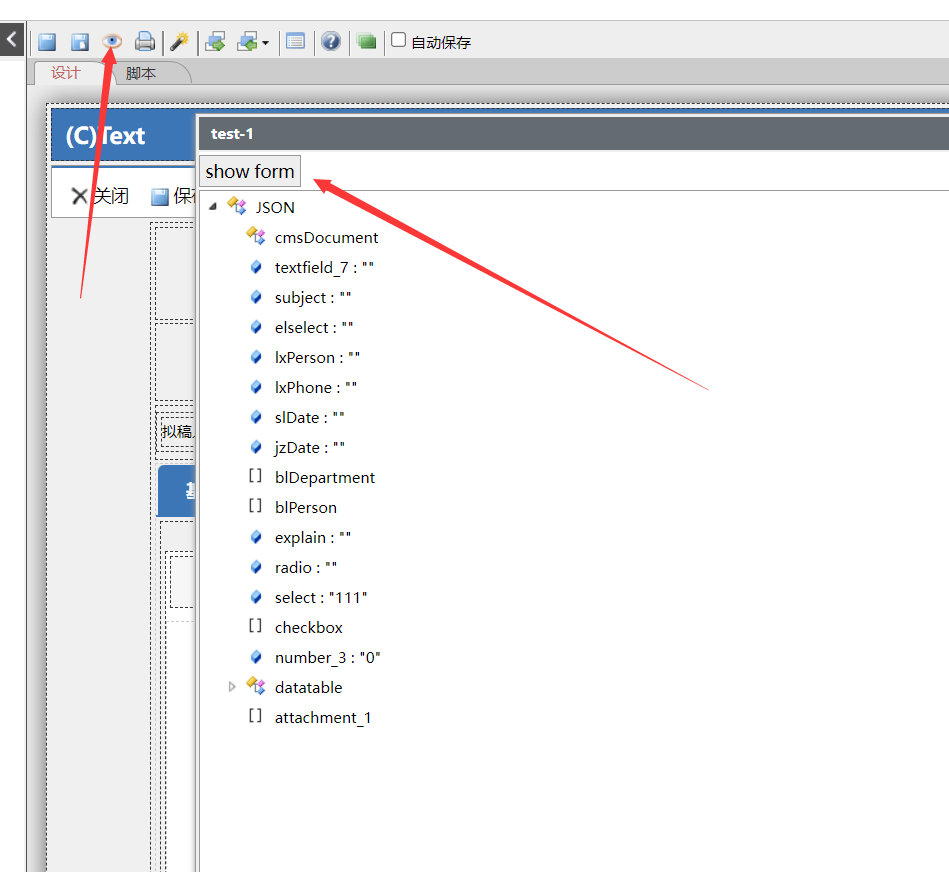
Task: Switch to the 设计 tab
Action: pos(65,73)
